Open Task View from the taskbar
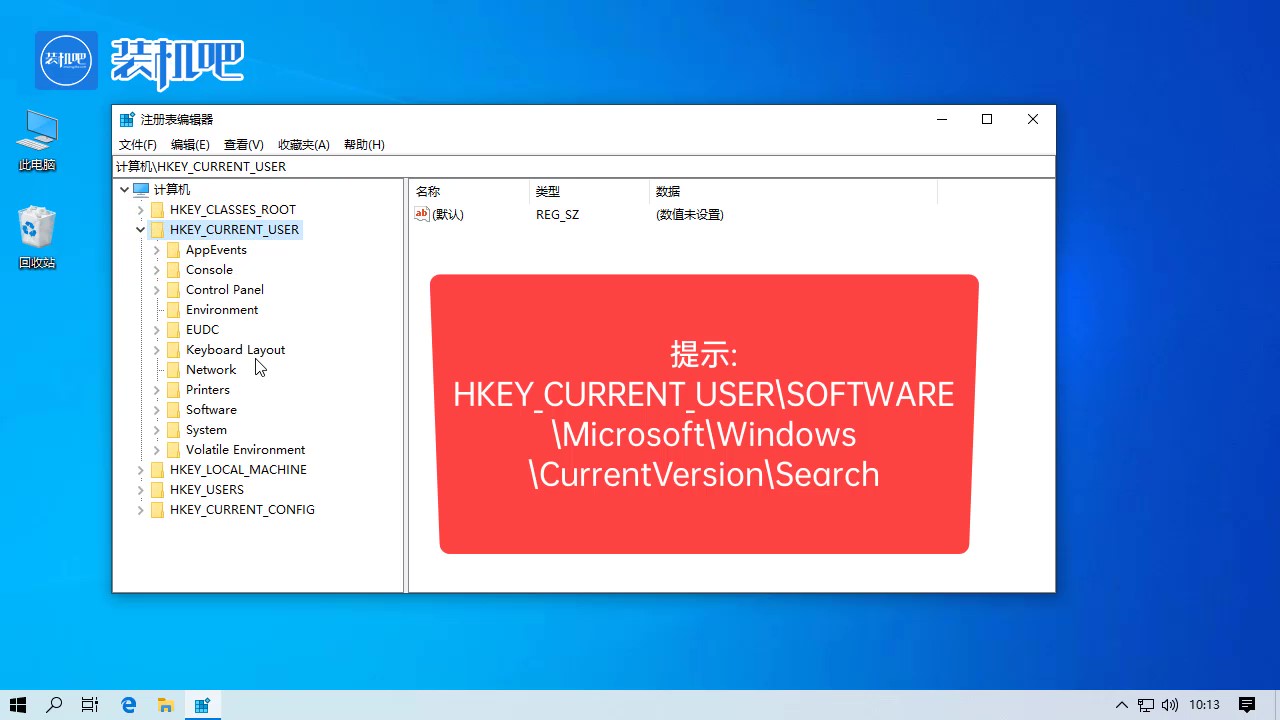 click(x=90, y=705)
